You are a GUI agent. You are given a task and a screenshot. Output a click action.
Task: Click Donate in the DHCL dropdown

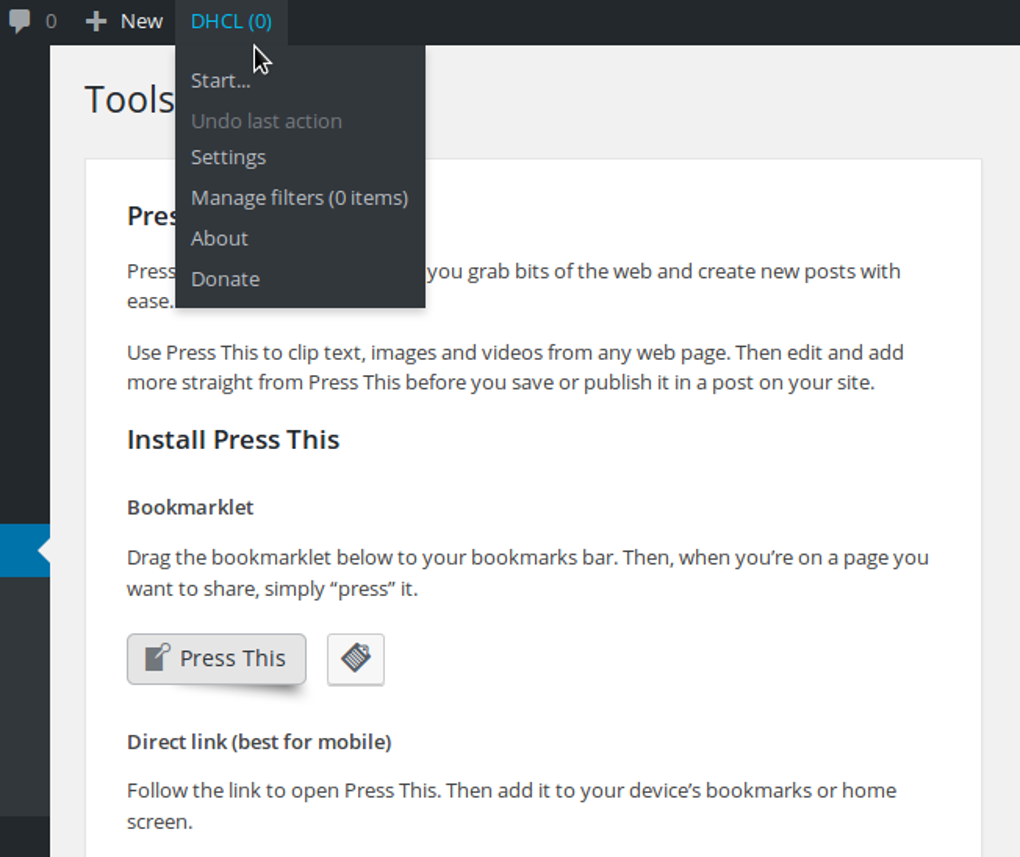pyautogui.click(x=224, y=279)
